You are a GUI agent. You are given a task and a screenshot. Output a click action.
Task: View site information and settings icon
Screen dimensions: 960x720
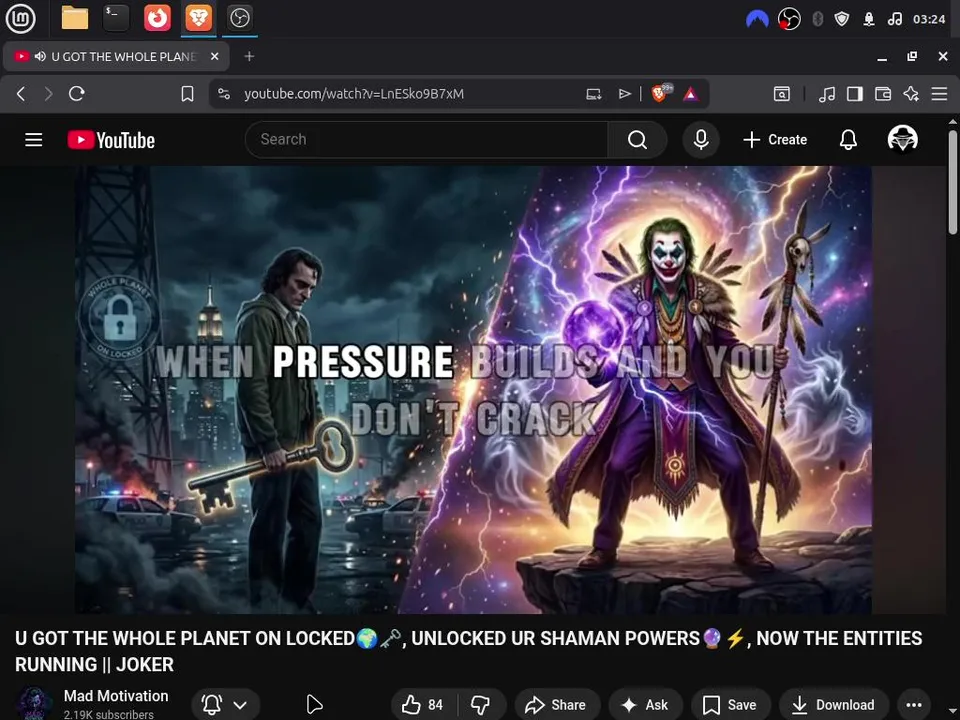click(224, 94)
